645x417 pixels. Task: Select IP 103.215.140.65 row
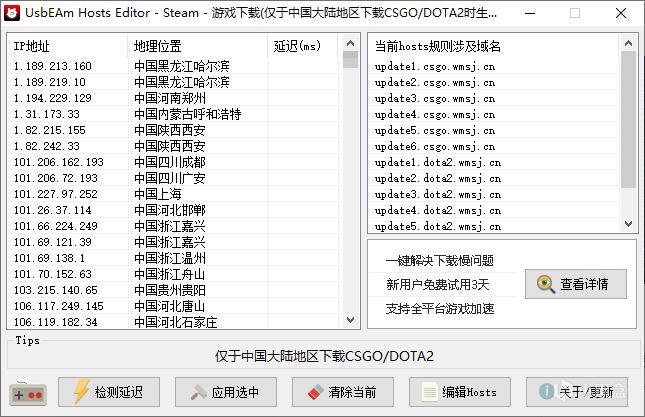pos(175,290)
